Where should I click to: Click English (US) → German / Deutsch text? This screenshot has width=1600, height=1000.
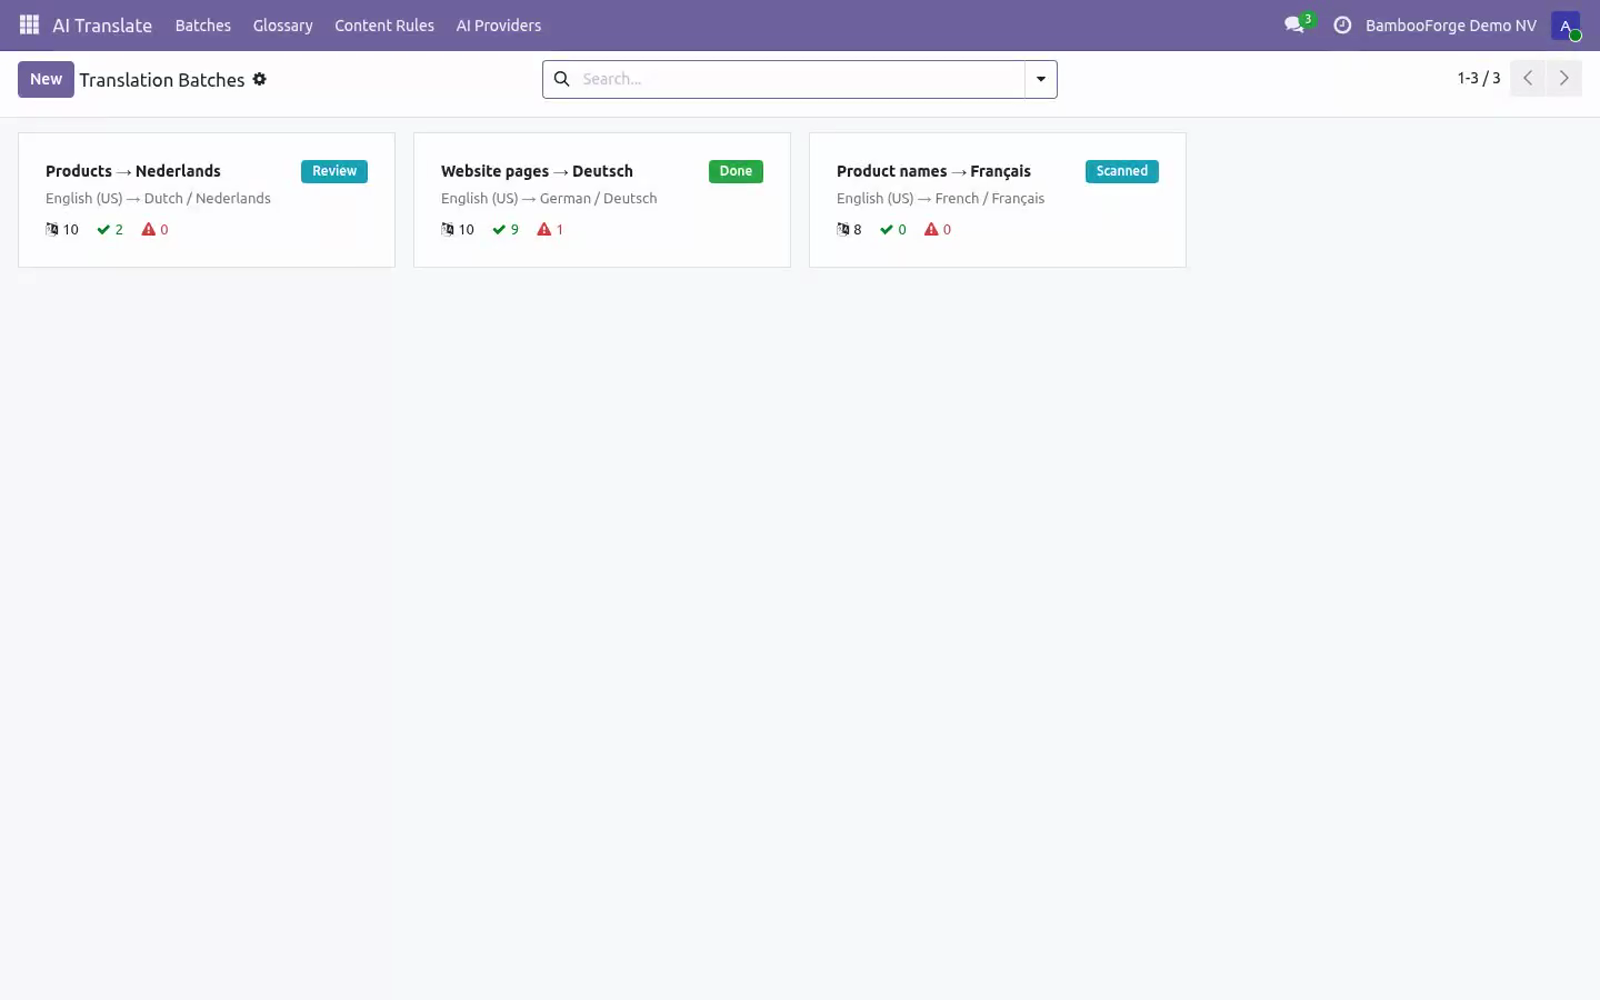(549, 198)
